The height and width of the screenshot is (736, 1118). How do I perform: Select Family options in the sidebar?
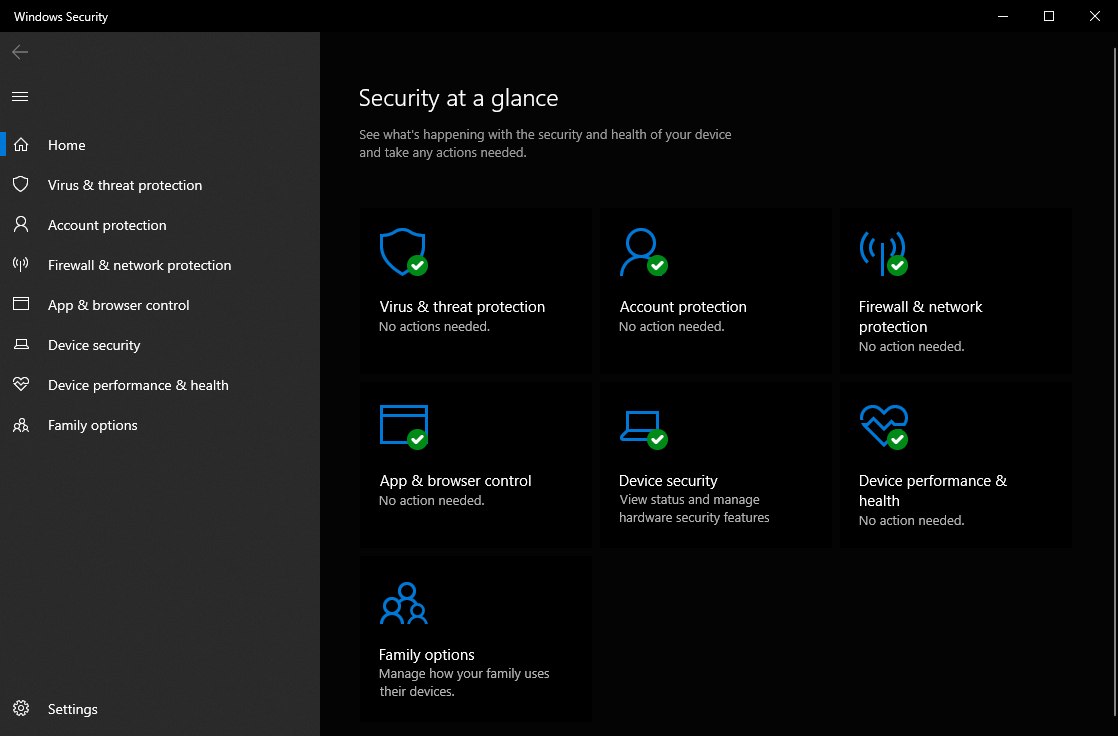[92, 425]
